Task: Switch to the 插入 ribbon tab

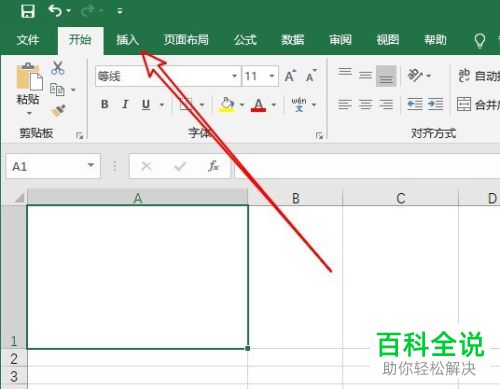Action: (128, 40)
